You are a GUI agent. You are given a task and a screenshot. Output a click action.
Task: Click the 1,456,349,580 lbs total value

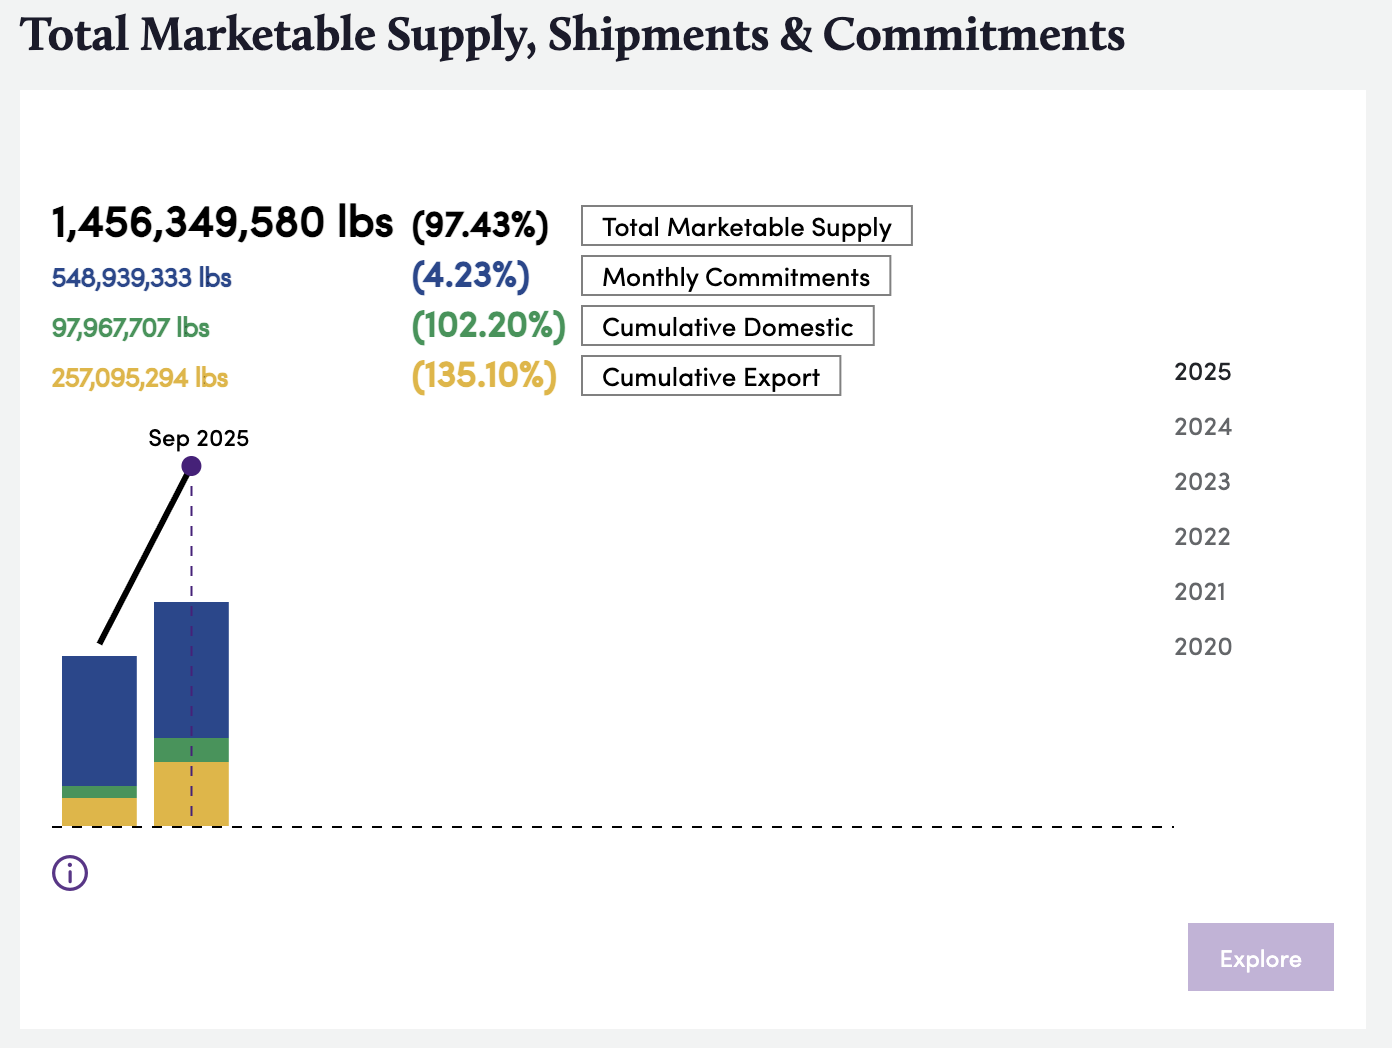coord(222,222)
